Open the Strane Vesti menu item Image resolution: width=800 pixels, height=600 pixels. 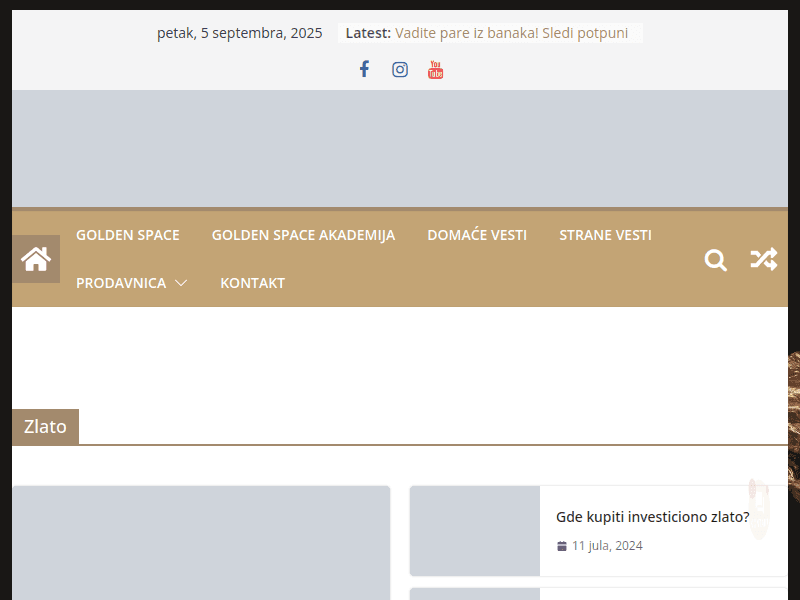pyautogui.click(x=605, y=235)
